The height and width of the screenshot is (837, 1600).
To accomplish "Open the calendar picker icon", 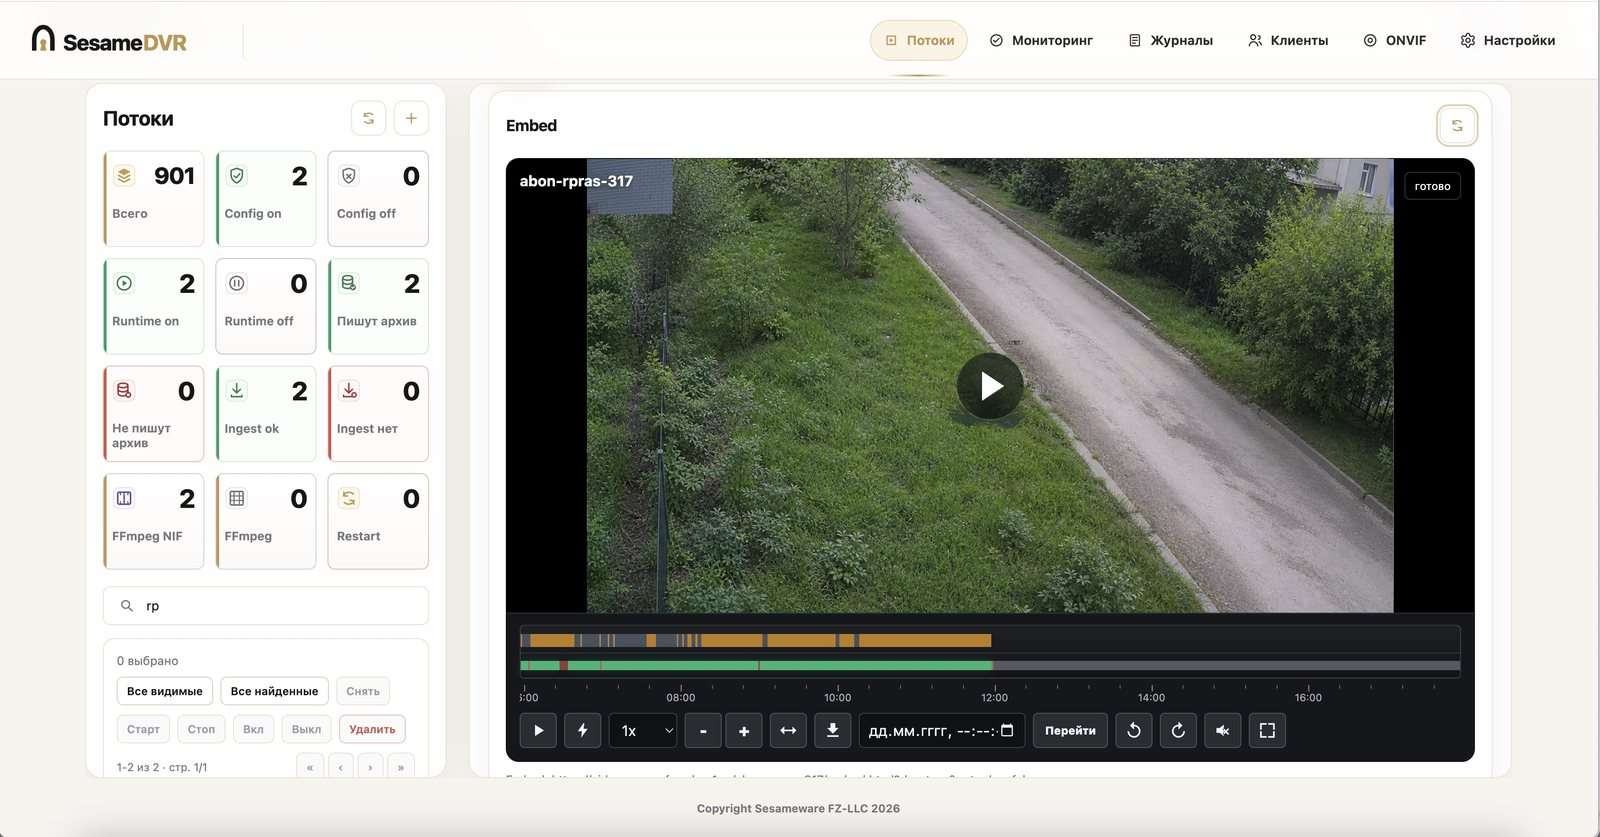I will (x=1007, y=730).
